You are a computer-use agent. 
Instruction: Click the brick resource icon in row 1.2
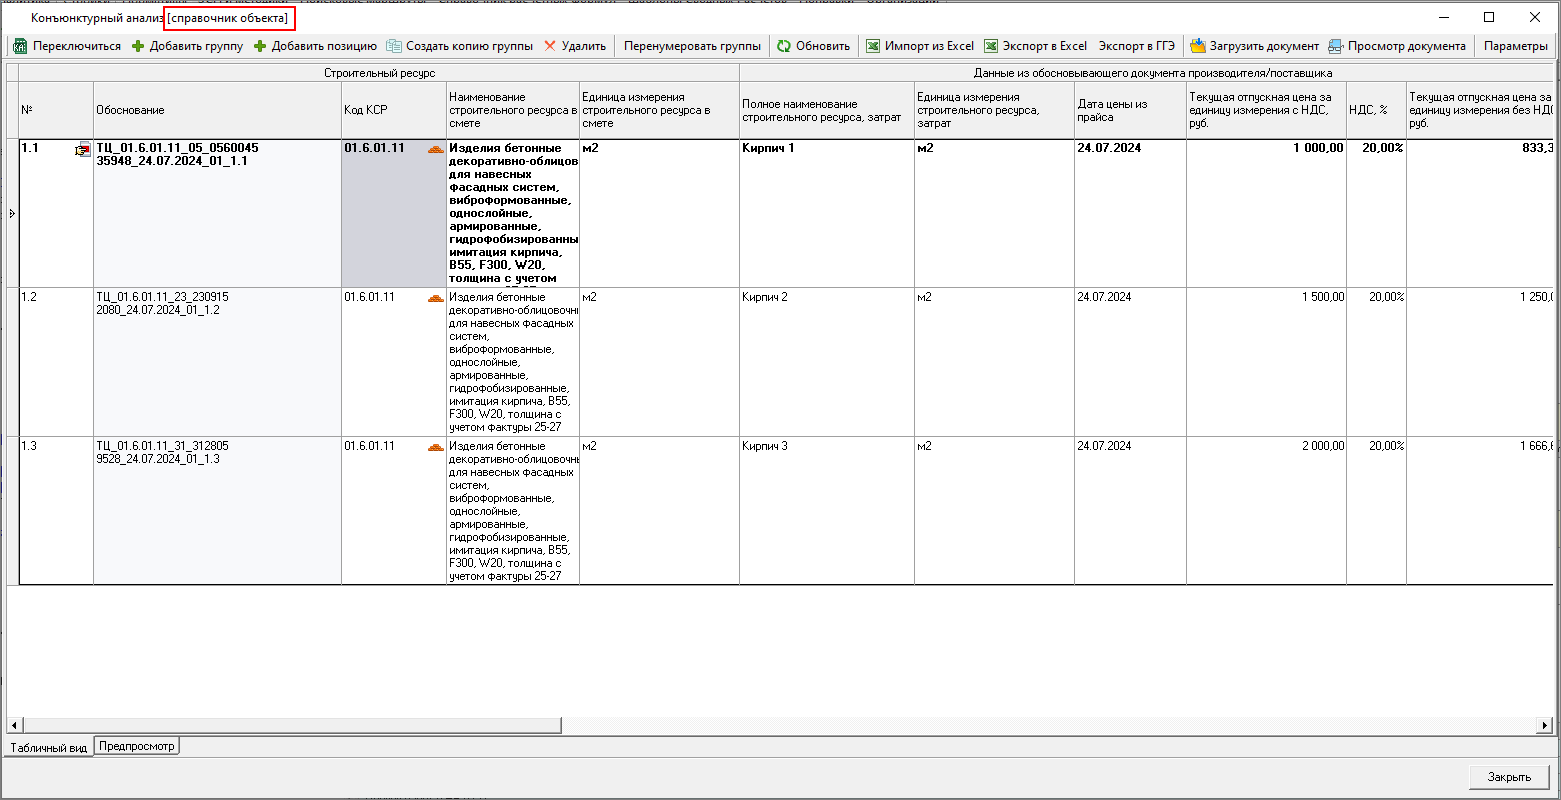(x=435, y=298)
